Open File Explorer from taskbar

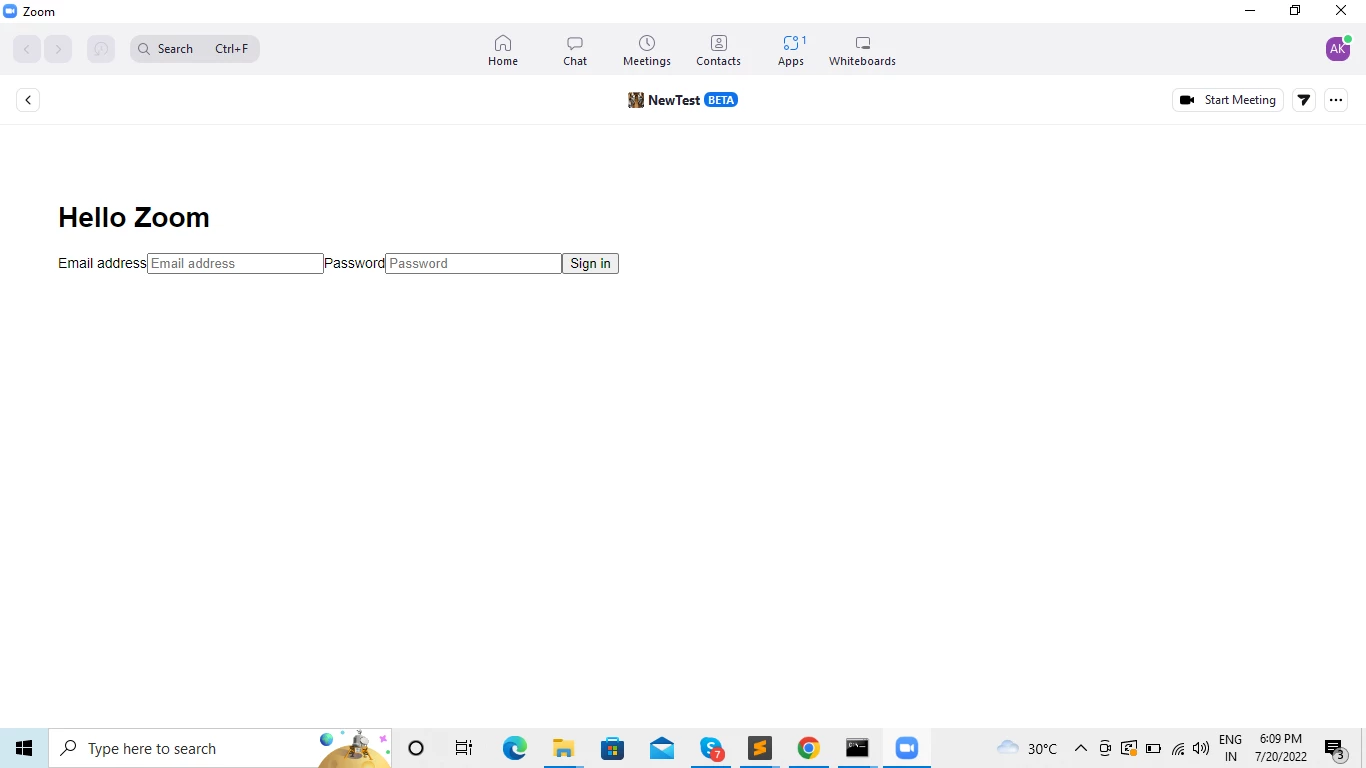[563, 748]
